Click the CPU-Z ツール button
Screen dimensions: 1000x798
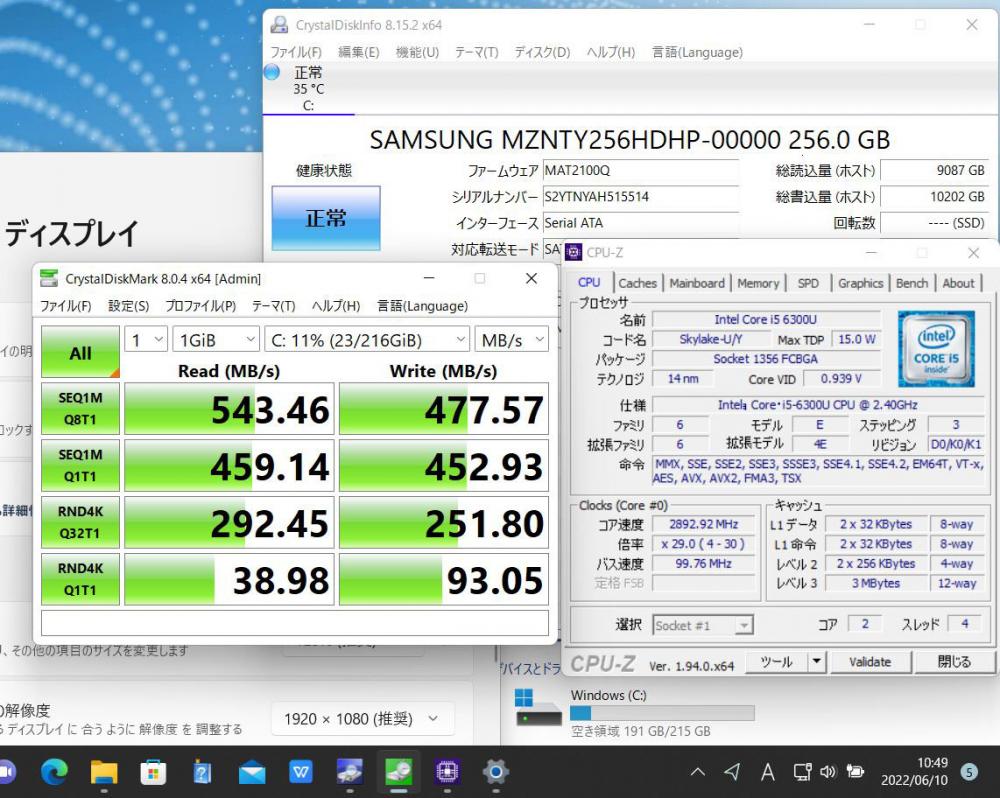point(776,661)
